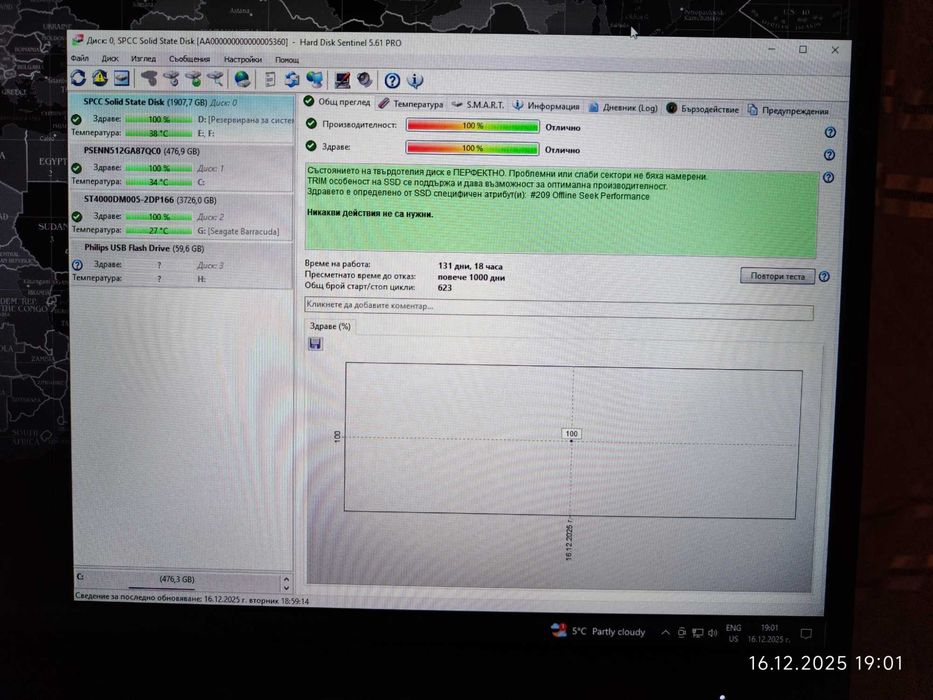The image size is (933, 700).
Task: Select the Общ преглед tab
Action: [337, 102]
